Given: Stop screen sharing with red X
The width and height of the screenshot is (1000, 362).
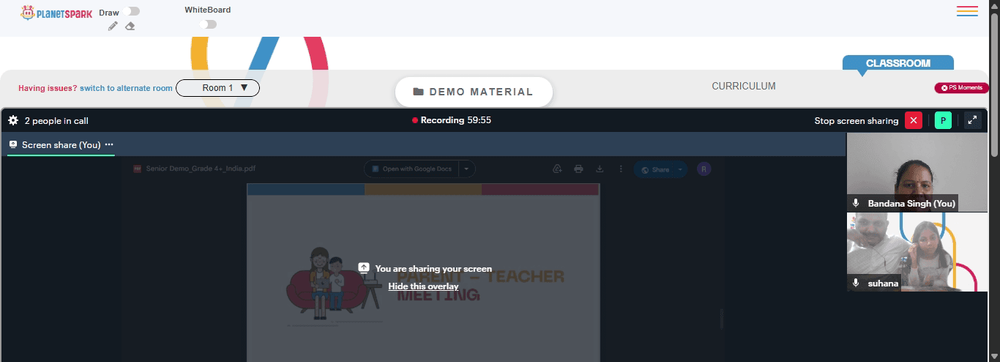Looking at the screenshot, I should (x=913, y=120).
